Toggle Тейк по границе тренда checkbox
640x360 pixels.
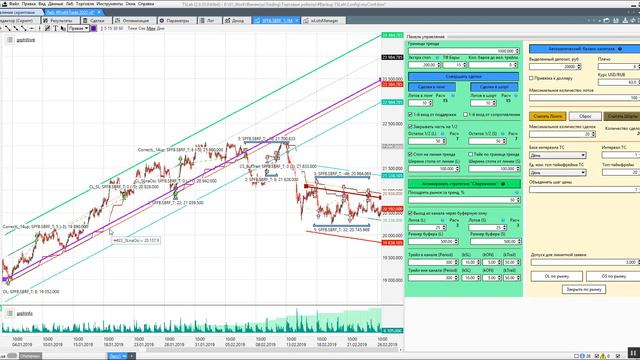[x=471, y=154]
